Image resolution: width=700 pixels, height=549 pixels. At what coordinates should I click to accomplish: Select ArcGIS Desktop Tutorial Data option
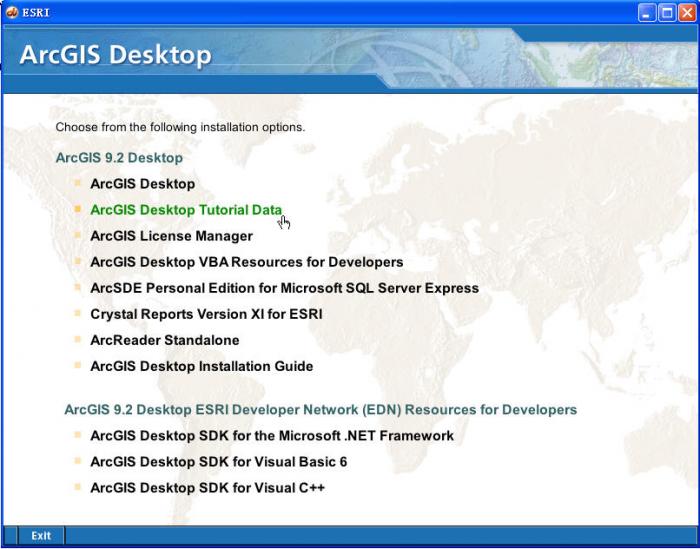click(x=185, y=210)
